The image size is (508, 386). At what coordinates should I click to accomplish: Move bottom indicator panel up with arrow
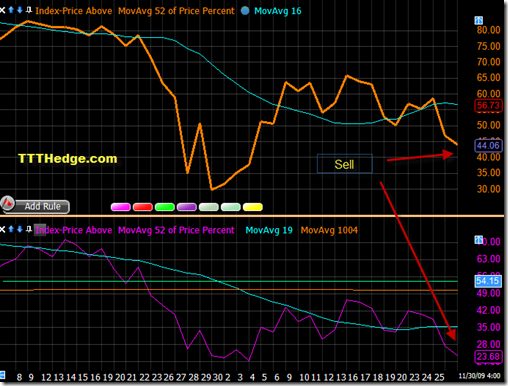[x=11, y=229]
